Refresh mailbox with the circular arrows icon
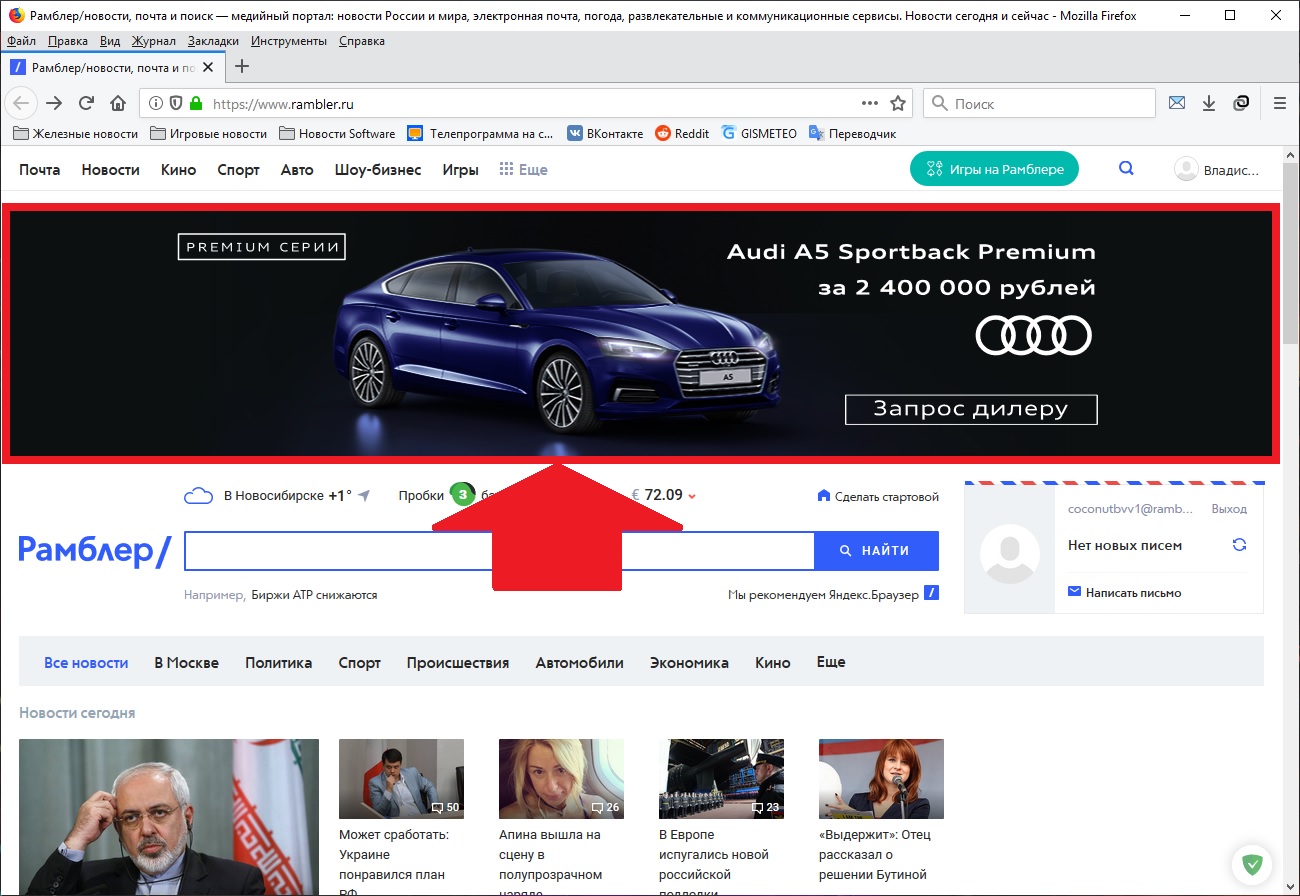Viewport: 1300px width, 896px height. tap(1240, 545)
